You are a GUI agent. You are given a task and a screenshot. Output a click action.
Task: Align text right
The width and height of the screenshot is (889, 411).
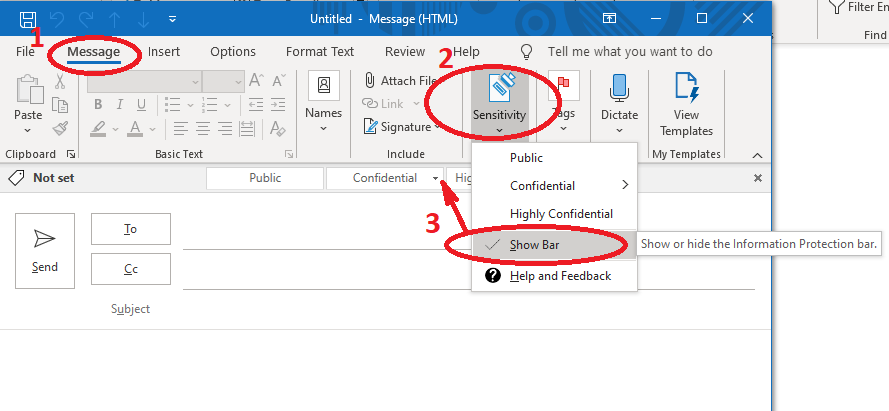[225, 129]
